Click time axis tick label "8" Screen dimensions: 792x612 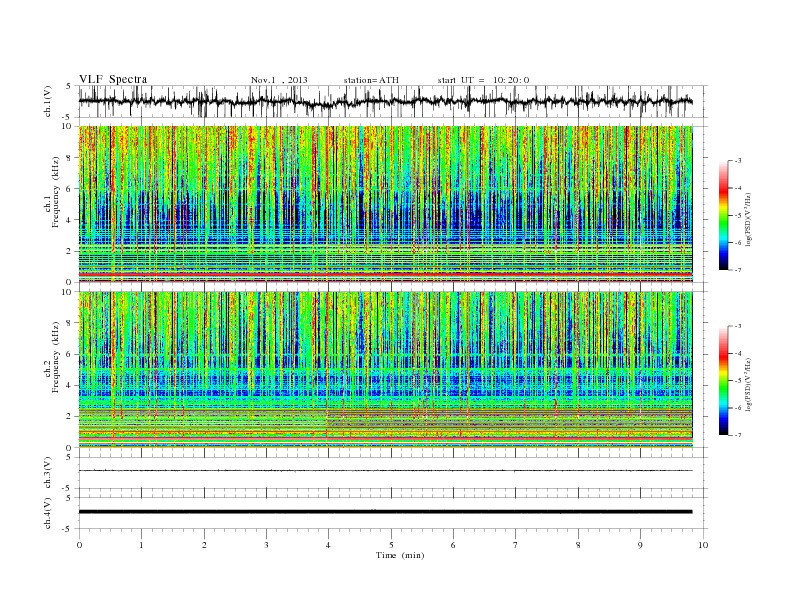pos(578,545)
